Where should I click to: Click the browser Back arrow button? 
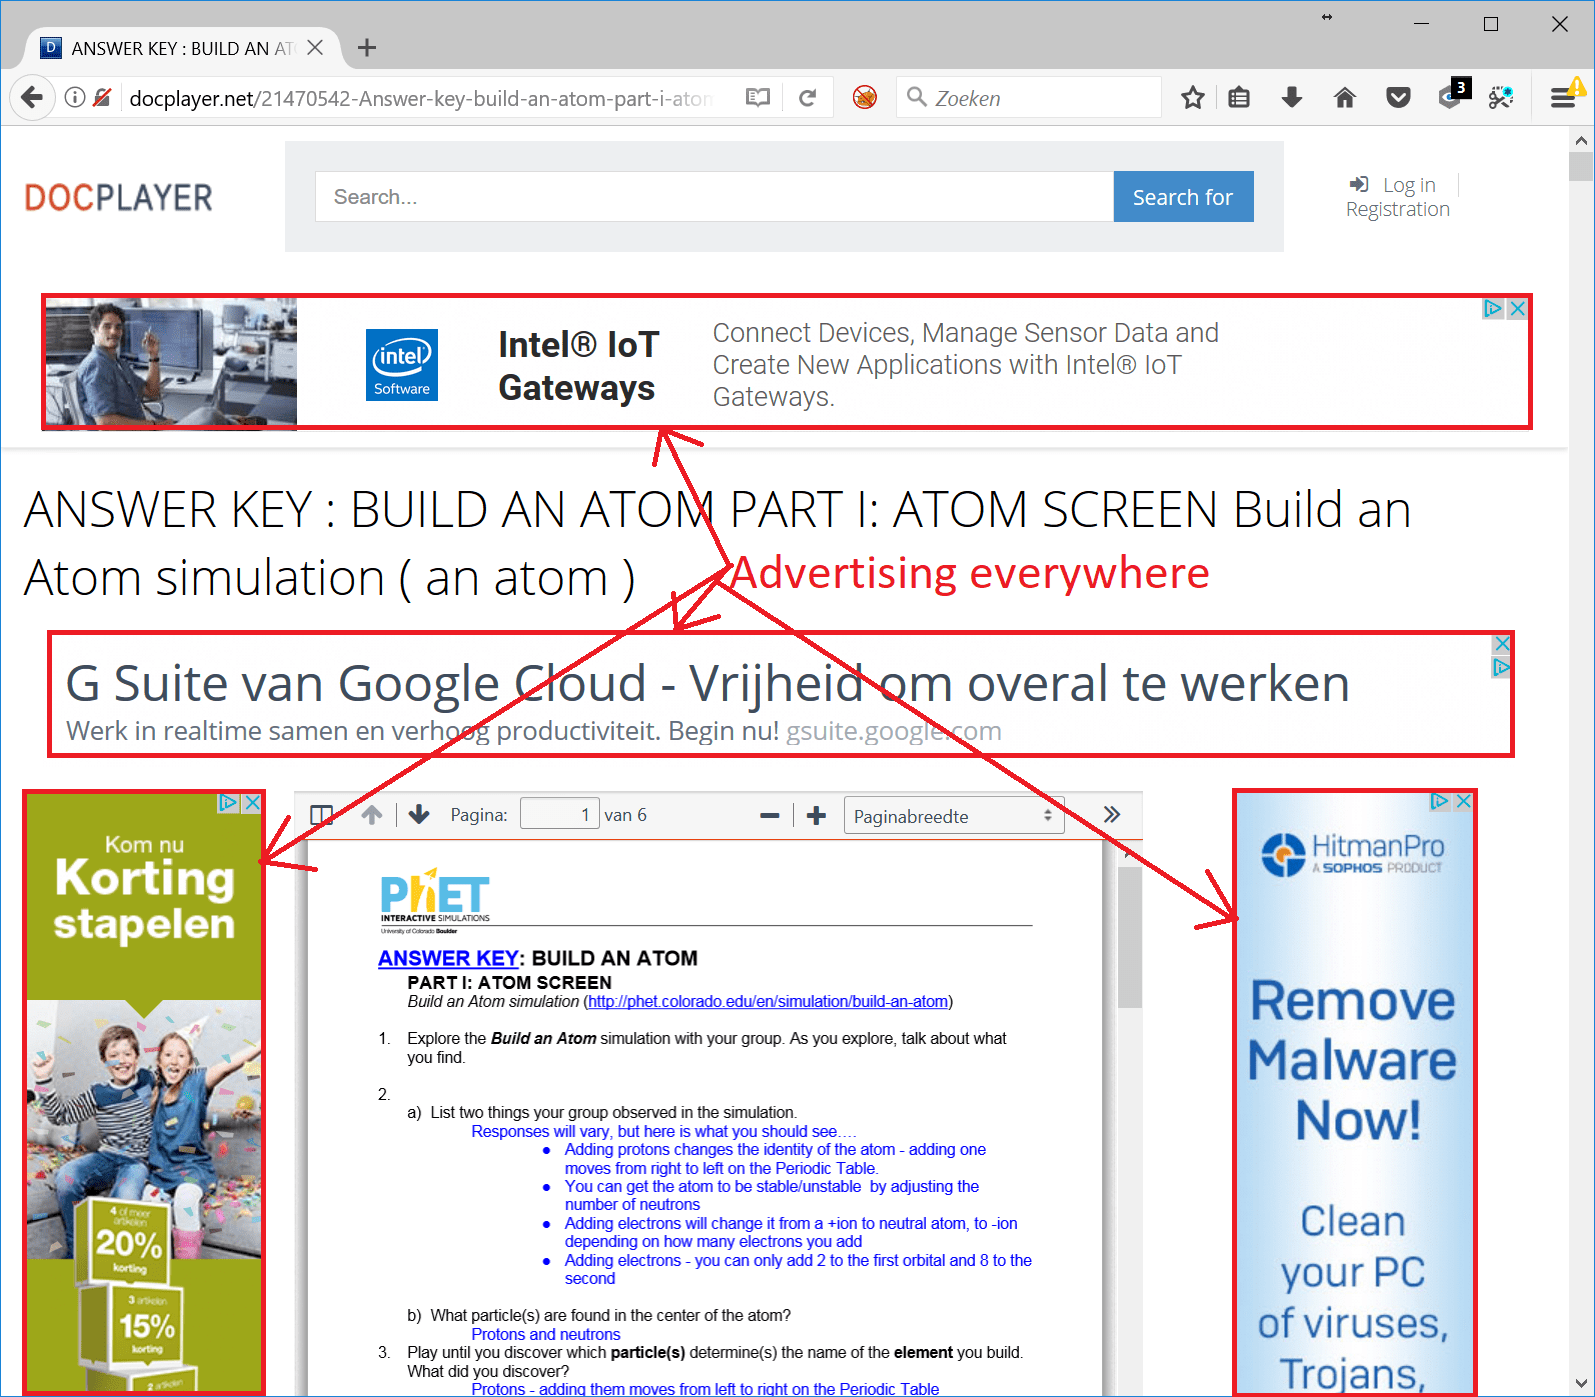pos(32,98)
